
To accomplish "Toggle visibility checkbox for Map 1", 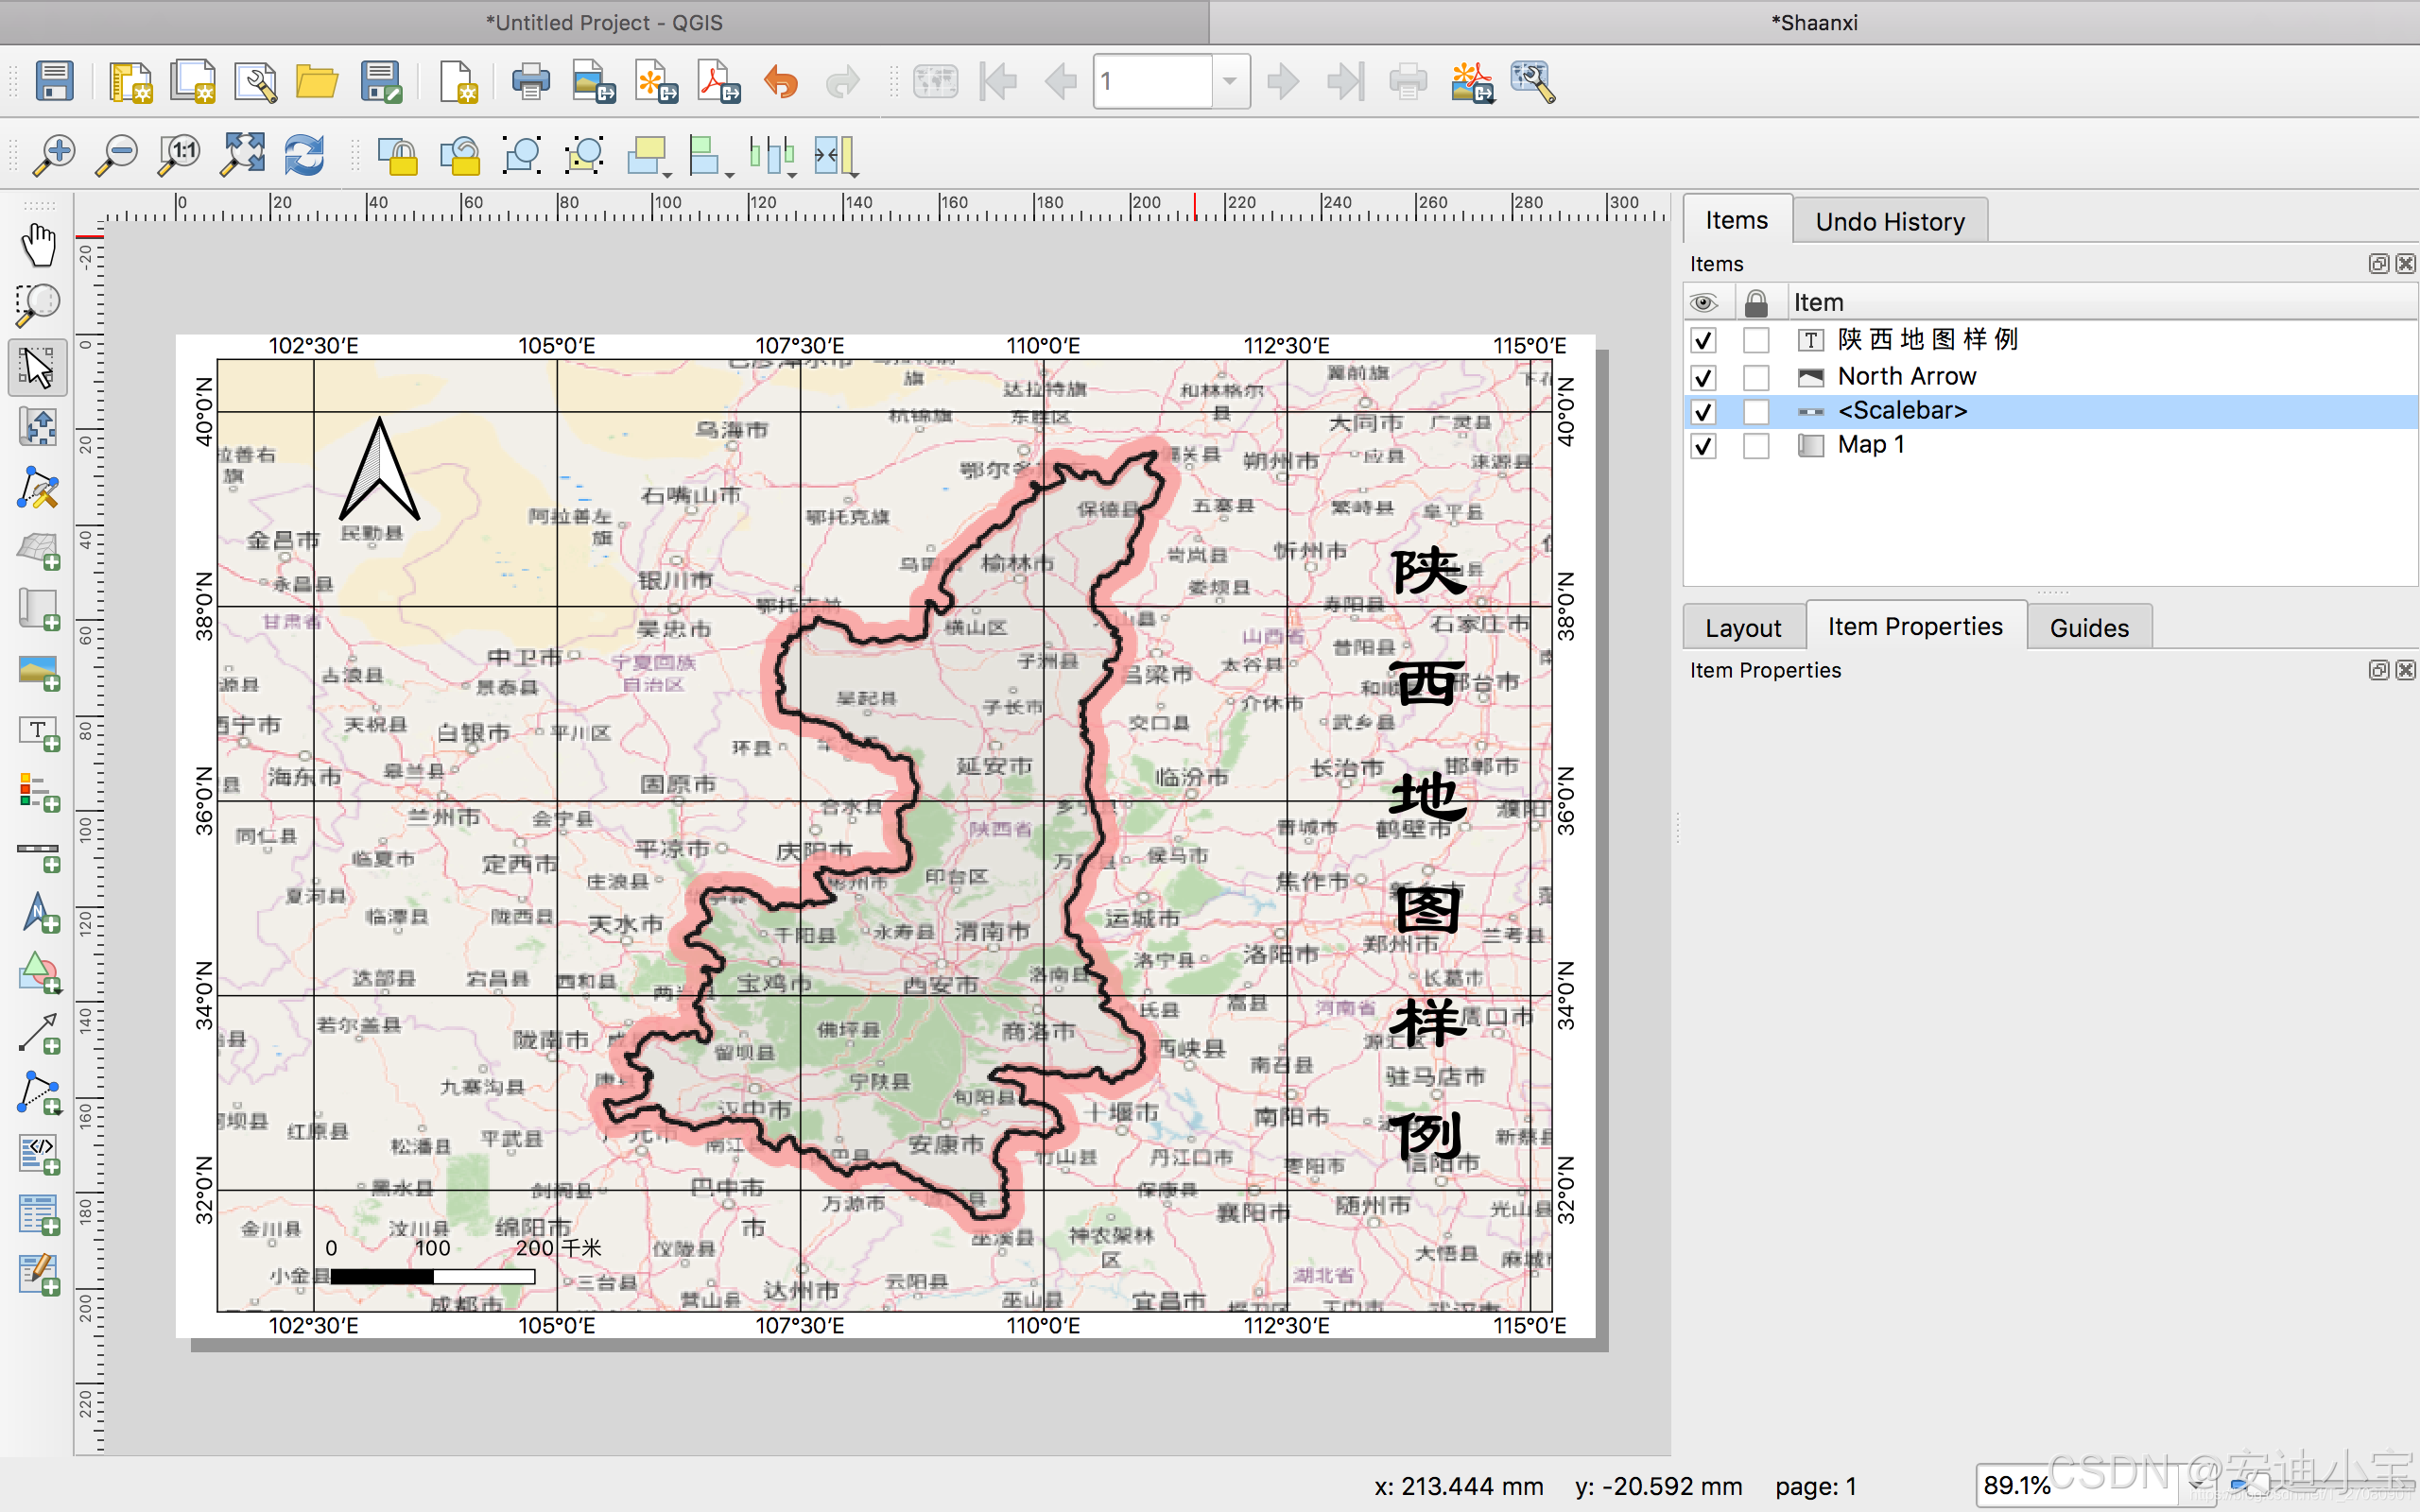I will point(1703,445).
